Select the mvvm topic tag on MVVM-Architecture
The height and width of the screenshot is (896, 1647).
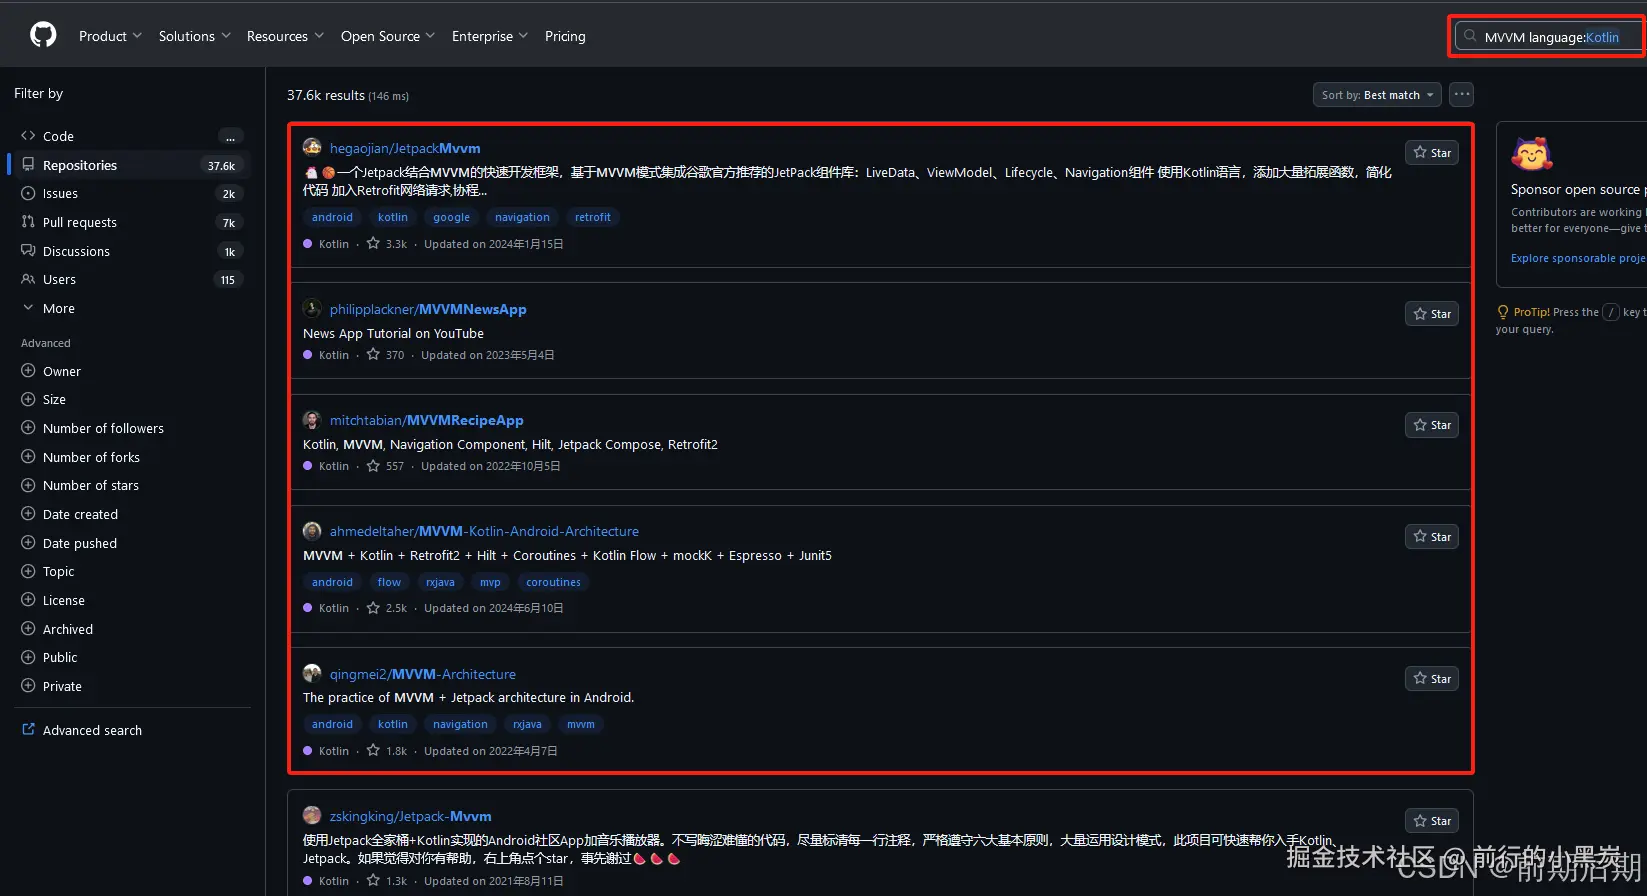click(x=581, y=724)
